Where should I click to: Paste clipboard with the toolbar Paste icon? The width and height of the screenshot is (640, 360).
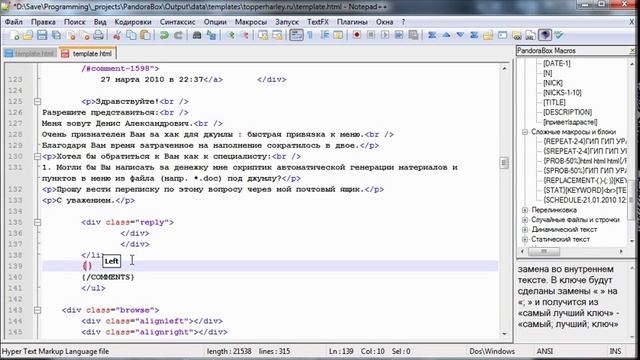[145, 36]
